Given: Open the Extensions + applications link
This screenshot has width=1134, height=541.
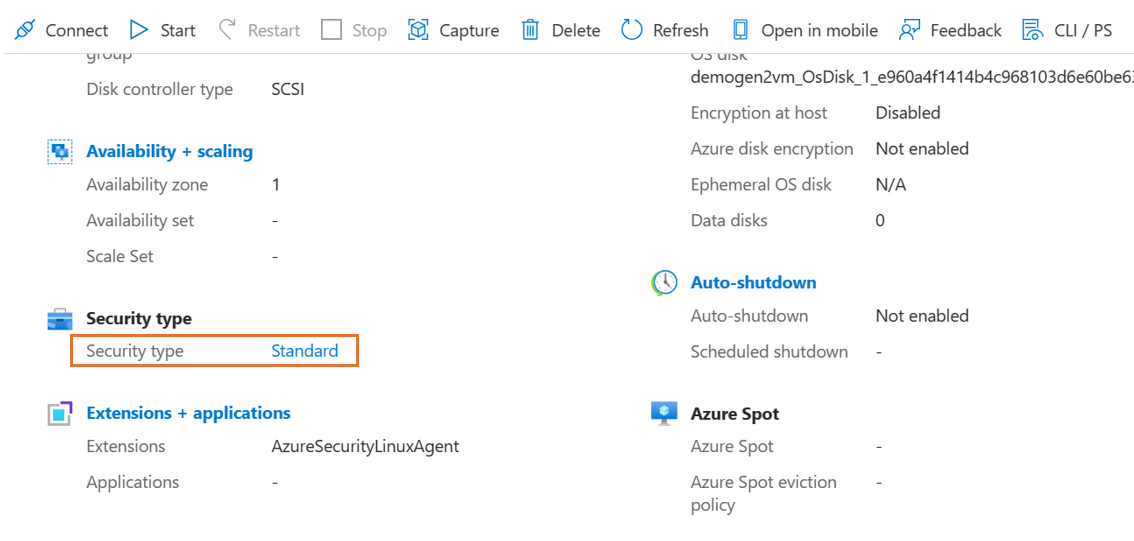Looking at the screenshot, I should pyautogui.click(x=188, y=413).
